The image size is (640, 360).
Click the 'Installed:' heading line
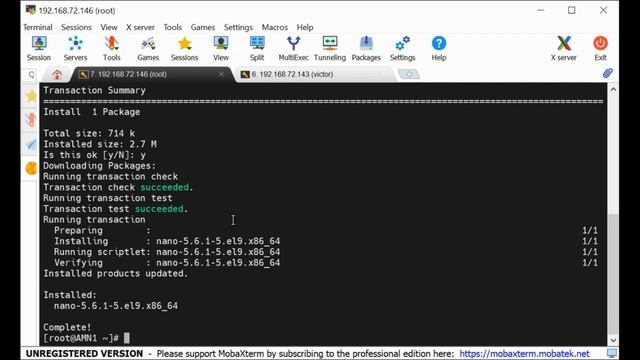tap(70, 295)
